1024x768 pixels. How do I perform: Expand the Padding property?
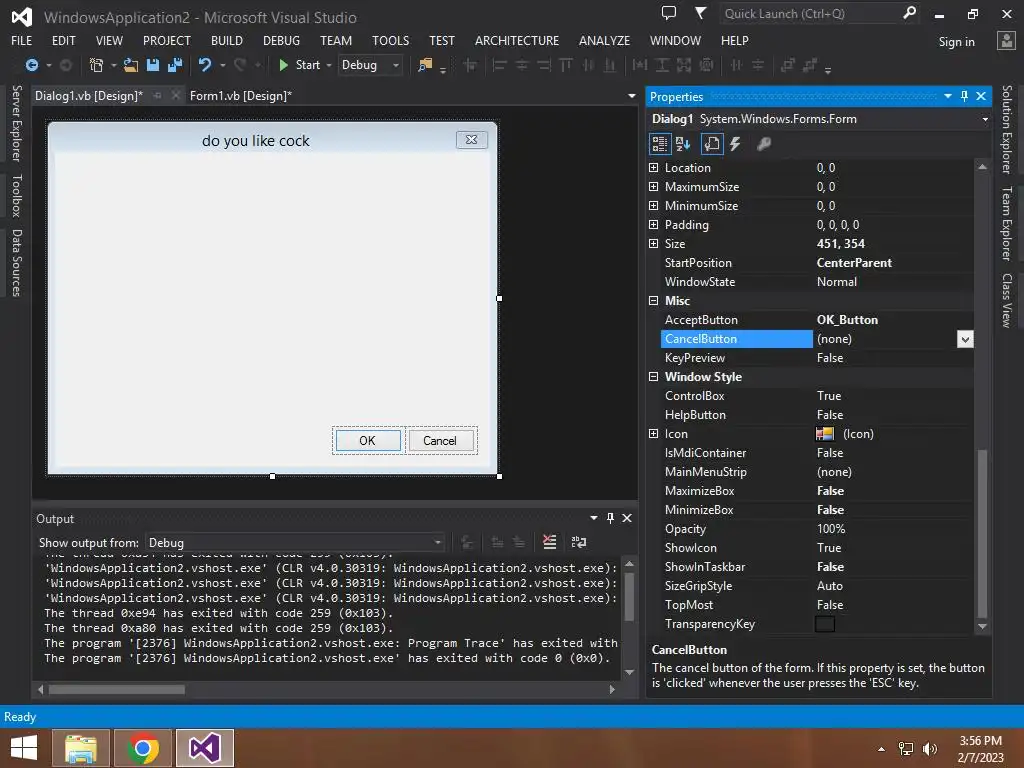coord(653,224)
